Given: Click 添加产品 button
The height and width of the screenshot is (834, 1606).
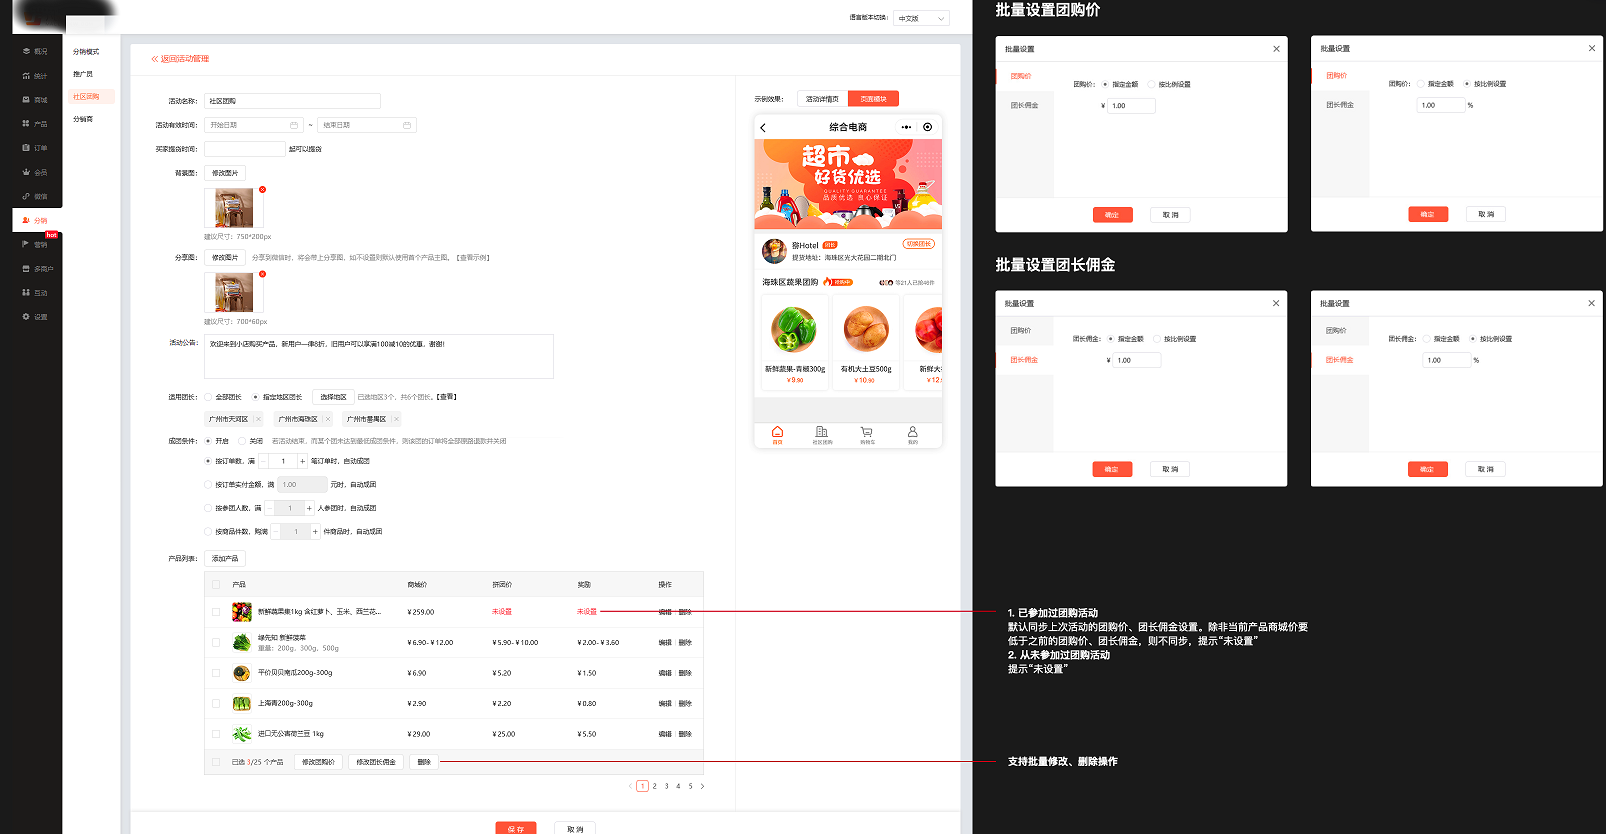Looking at the screenshot, I should [225, 559].
